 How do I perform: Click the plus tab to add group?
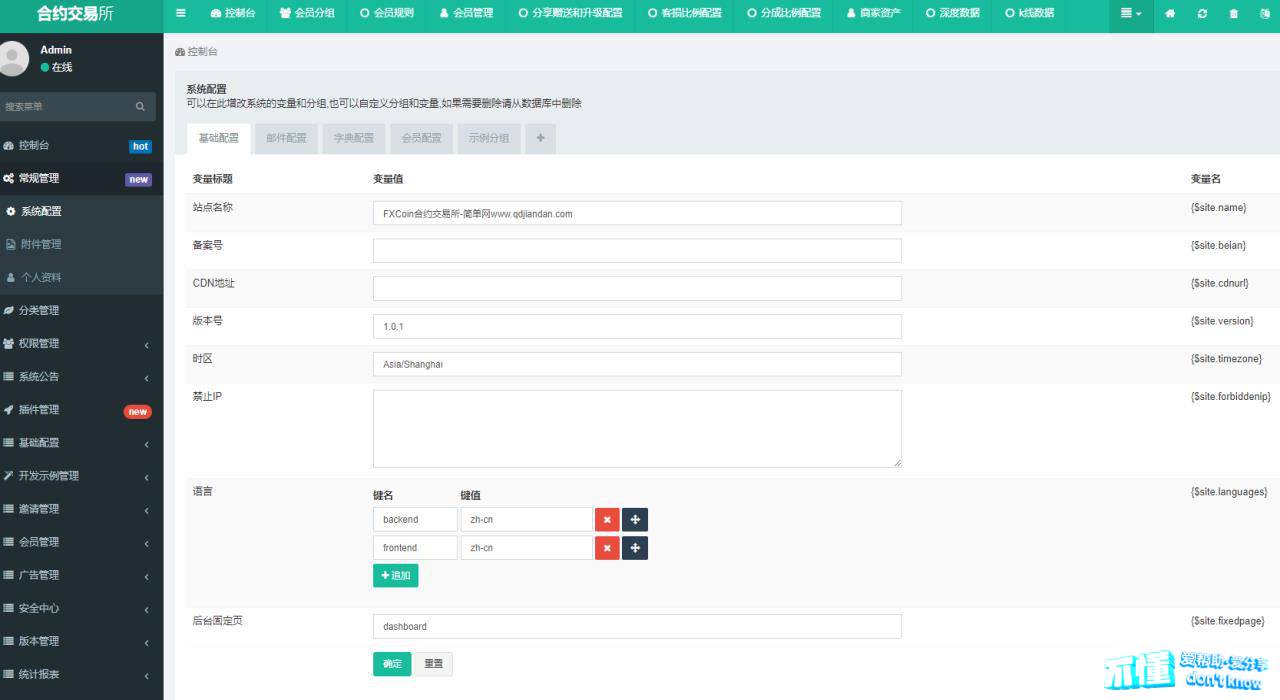pos(540,138)
